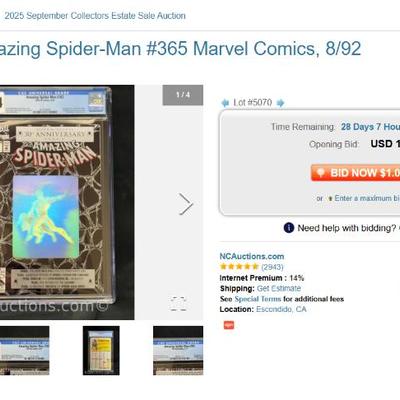
Task: Open Enter a maximum bid link
Action: click(x=367, y=198)
